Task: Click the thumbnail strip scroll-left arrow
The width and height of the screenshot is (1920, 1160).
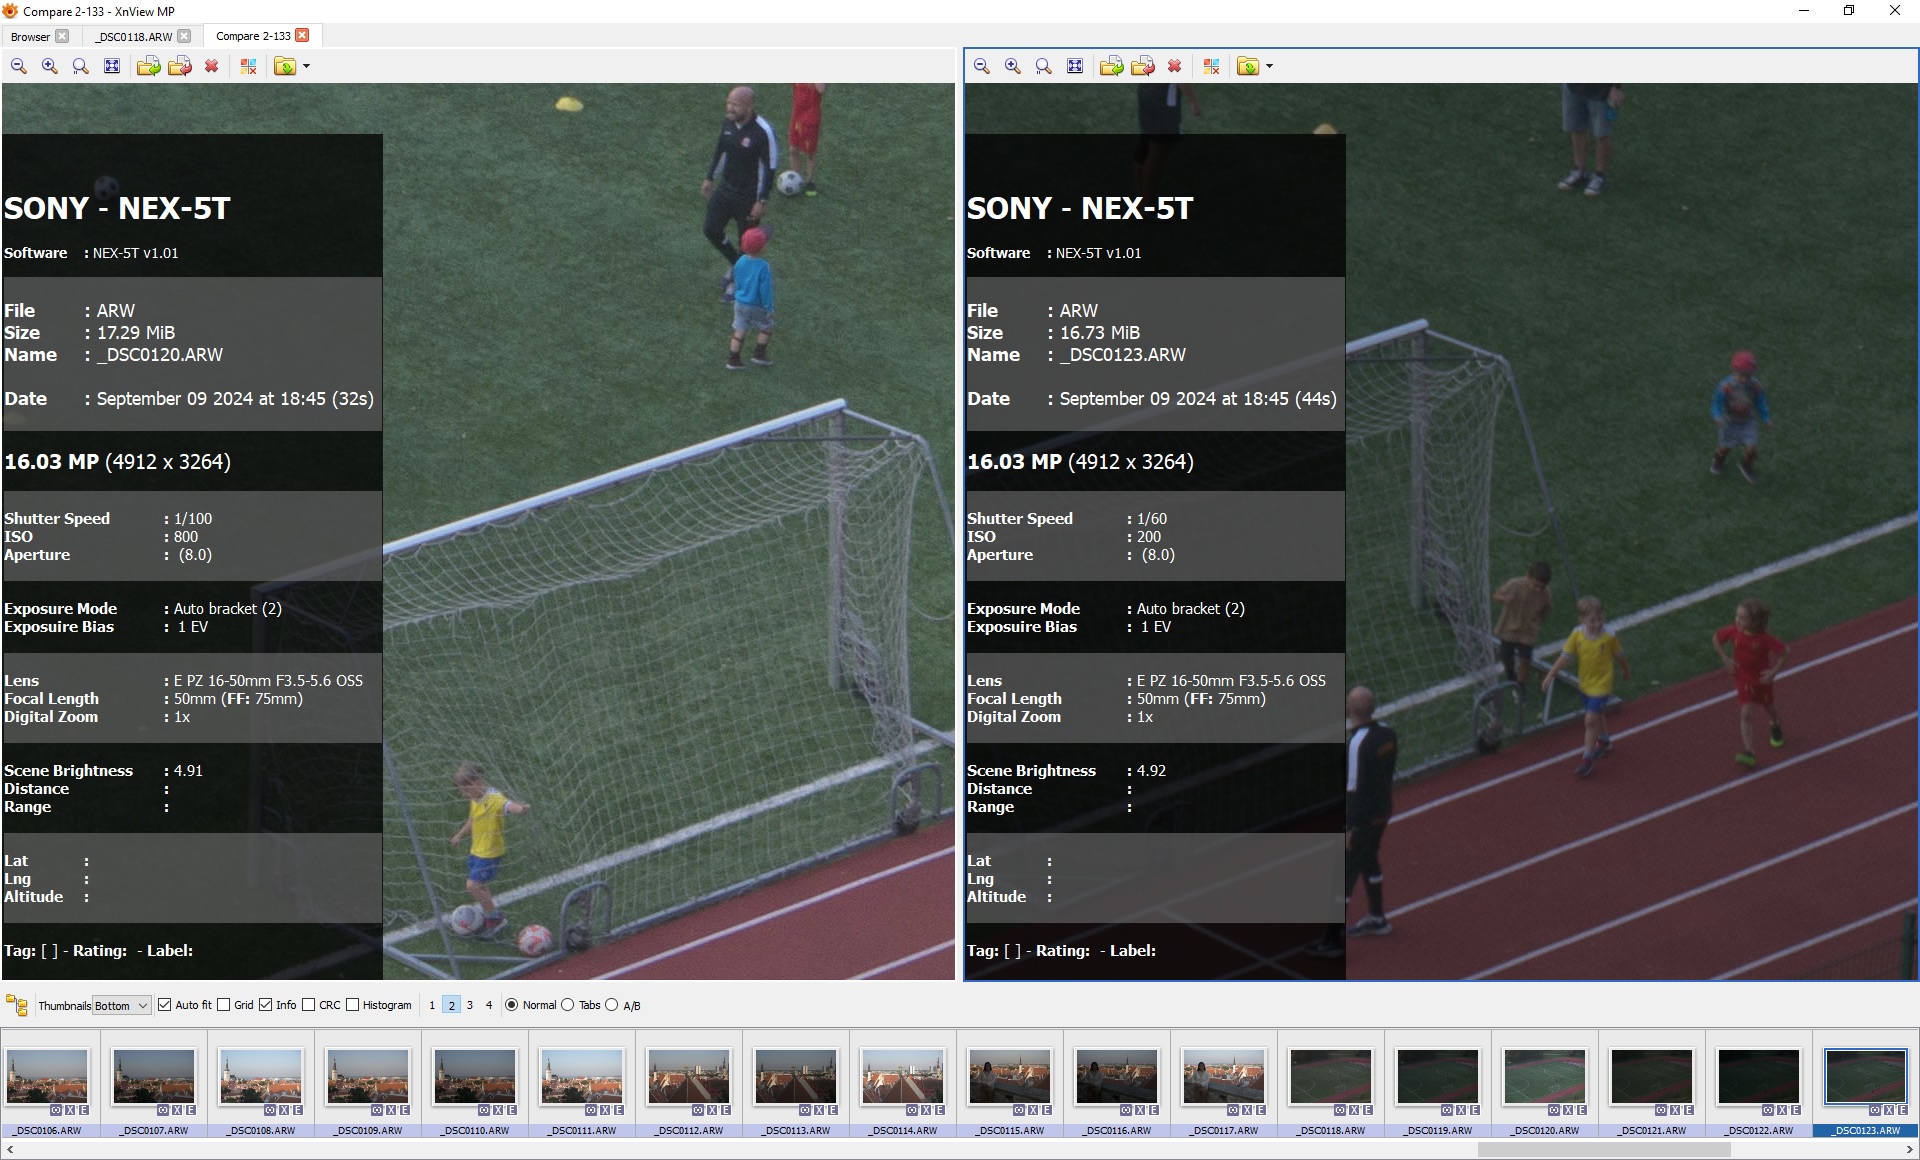Action: [9, 1150]
